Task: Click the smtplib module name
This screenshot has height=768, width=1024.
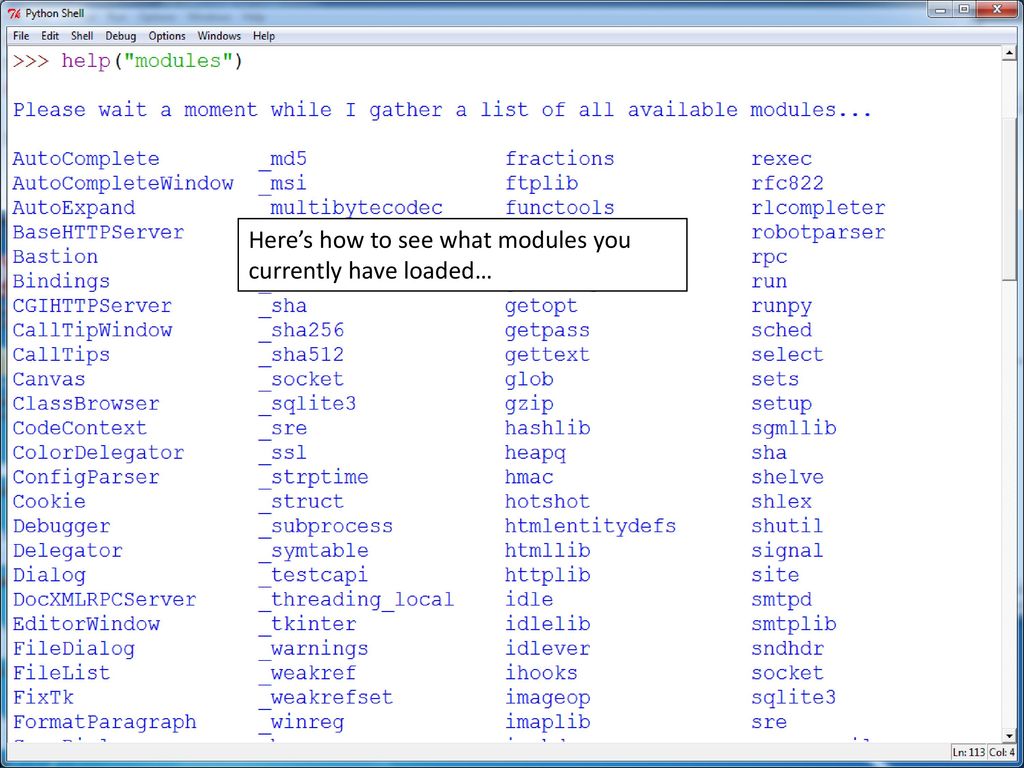Action: pyautogui.click(x=793, y=624)
